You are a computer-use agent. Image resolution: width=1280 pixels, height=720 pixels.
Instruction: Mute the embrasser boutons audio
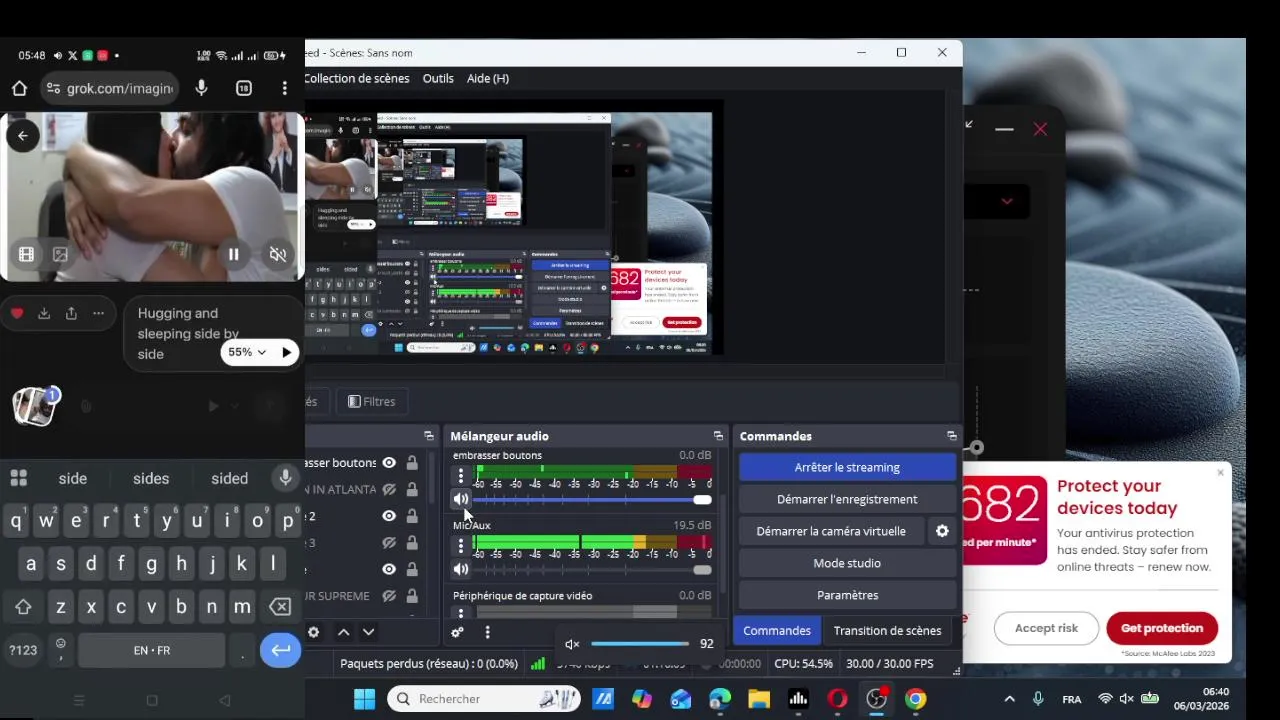click(460, 499)
